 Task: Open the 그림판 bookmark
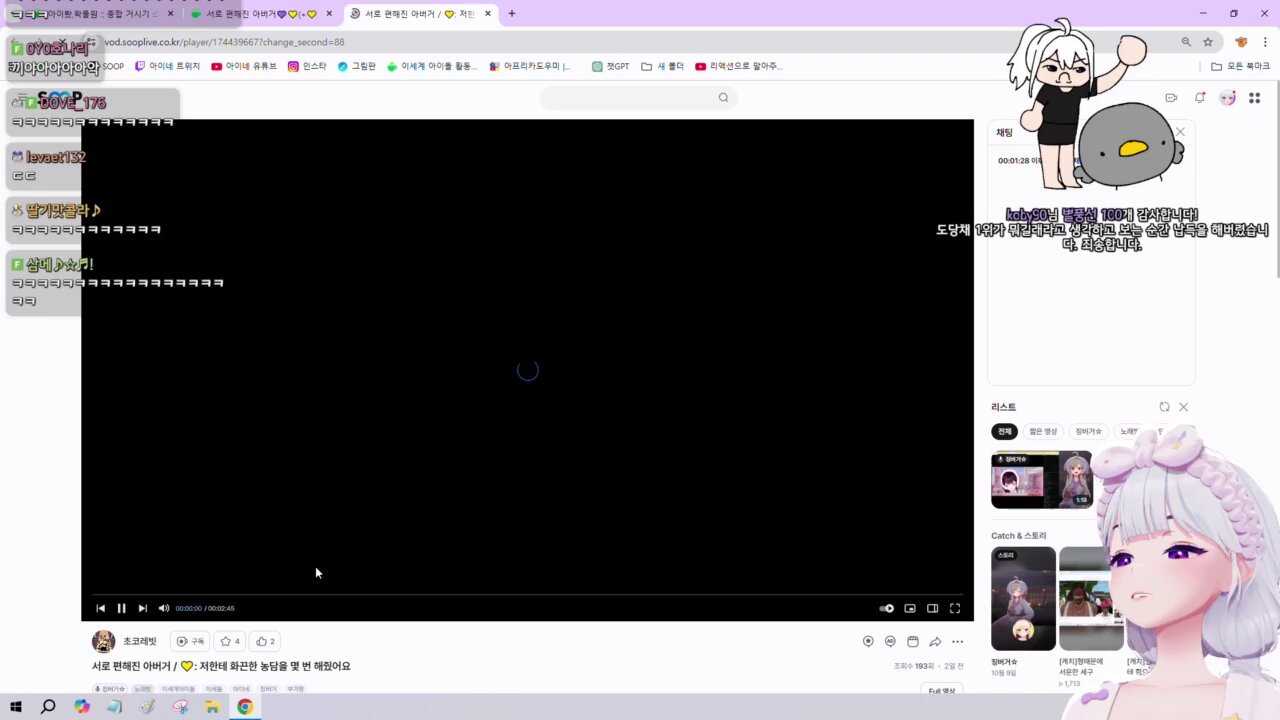[357, 66]
